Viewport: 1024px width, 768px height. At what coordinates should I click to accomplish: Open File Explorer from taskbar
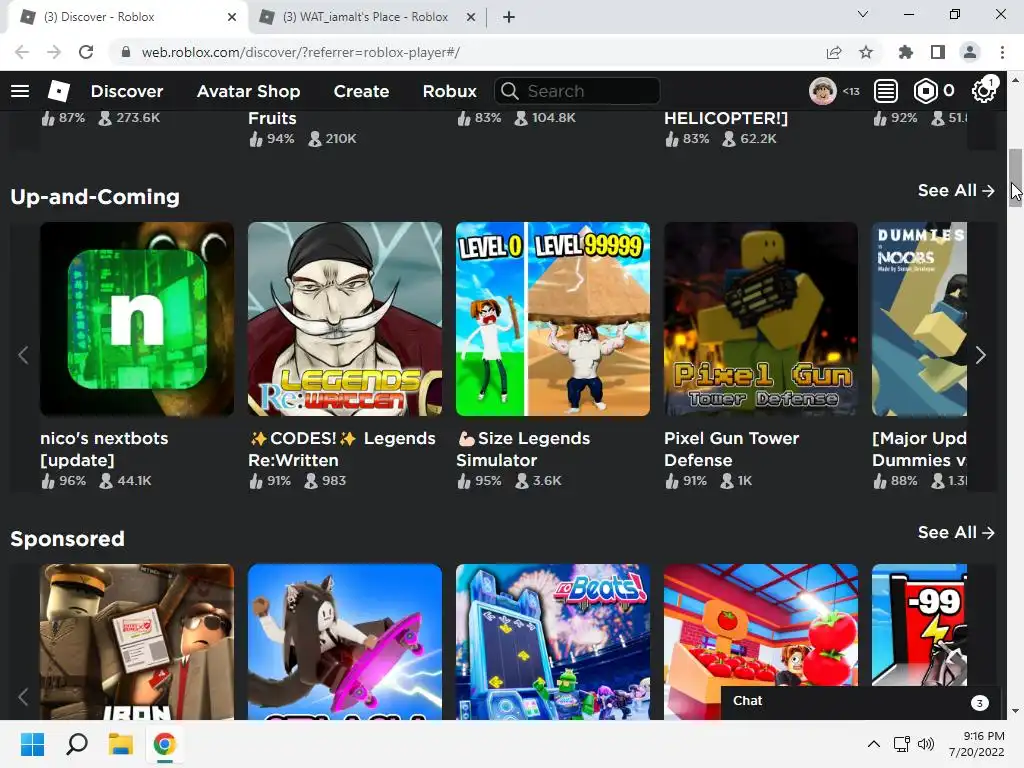[x=121, y=744]
